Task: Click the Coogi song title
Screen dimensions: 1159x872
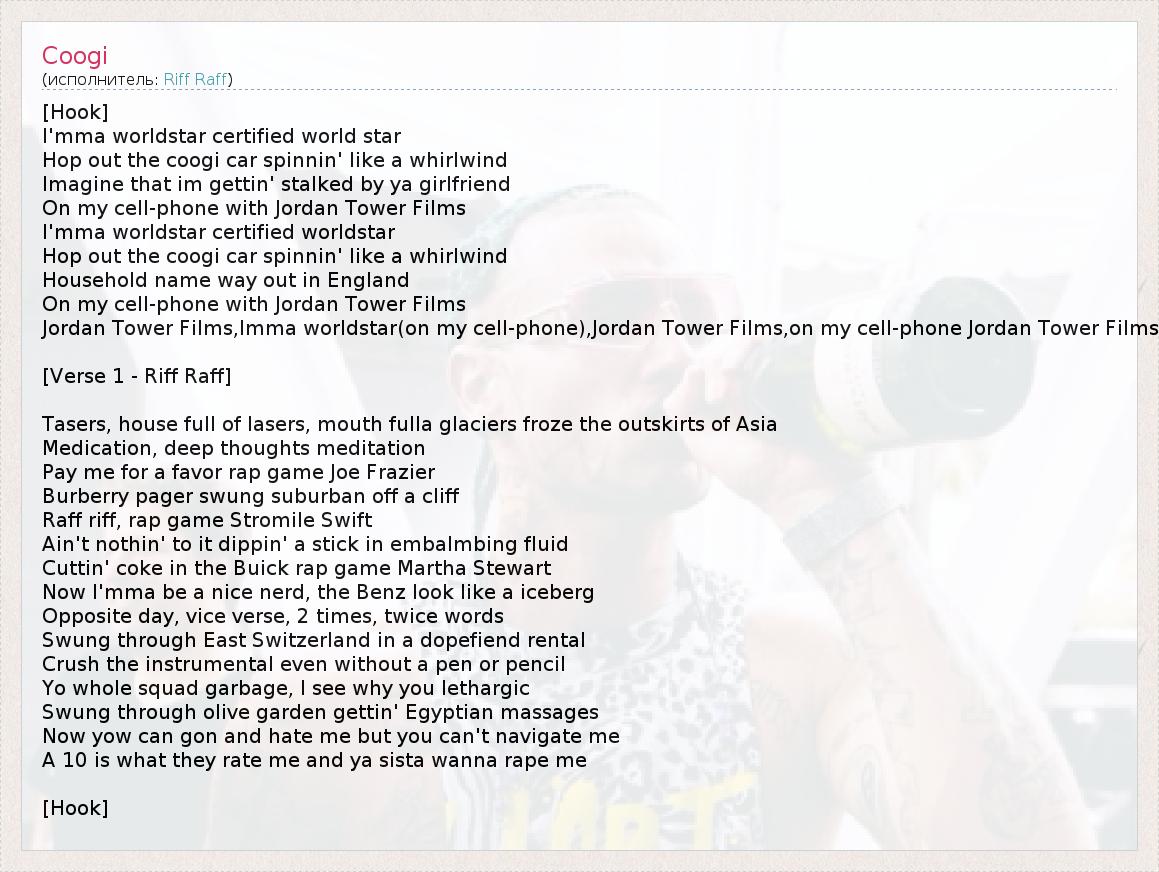Action: click(x=74, y=56)
